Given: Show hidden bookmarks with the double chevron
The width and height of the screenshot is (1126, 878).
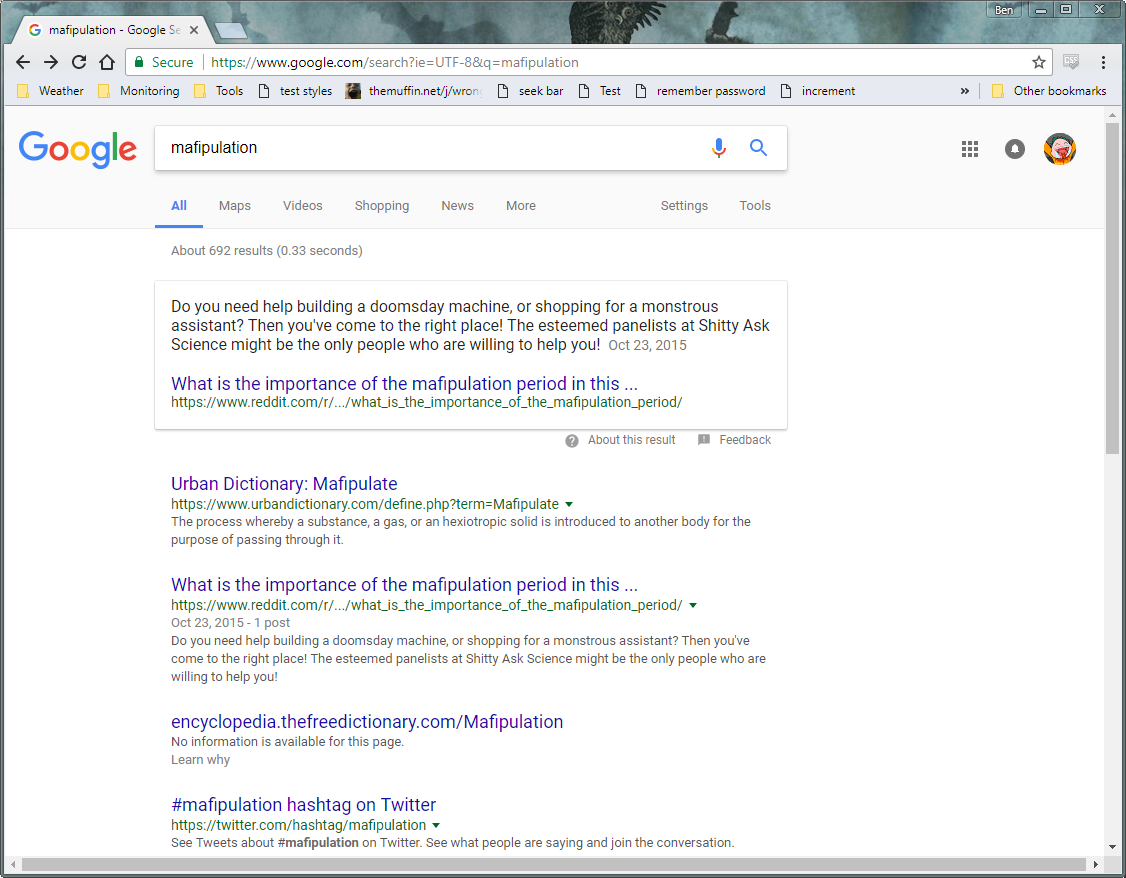Looking at the screenshot, I should pos(964,91).
